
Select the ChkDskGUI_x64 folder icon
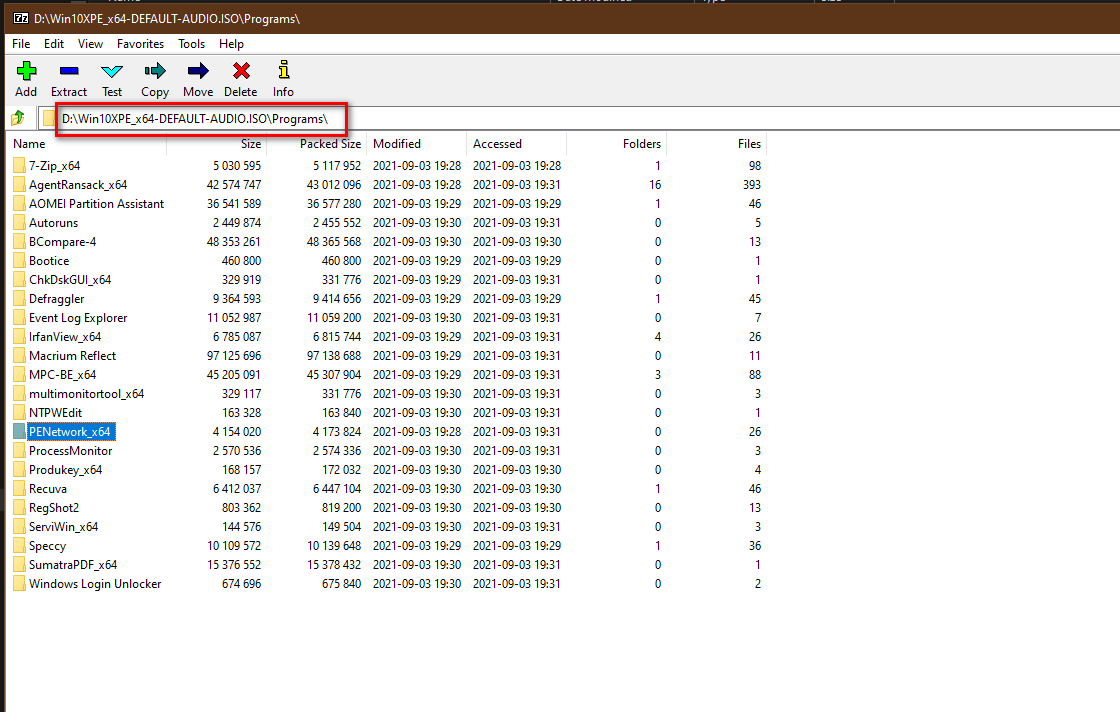click(x=19, y=280)
